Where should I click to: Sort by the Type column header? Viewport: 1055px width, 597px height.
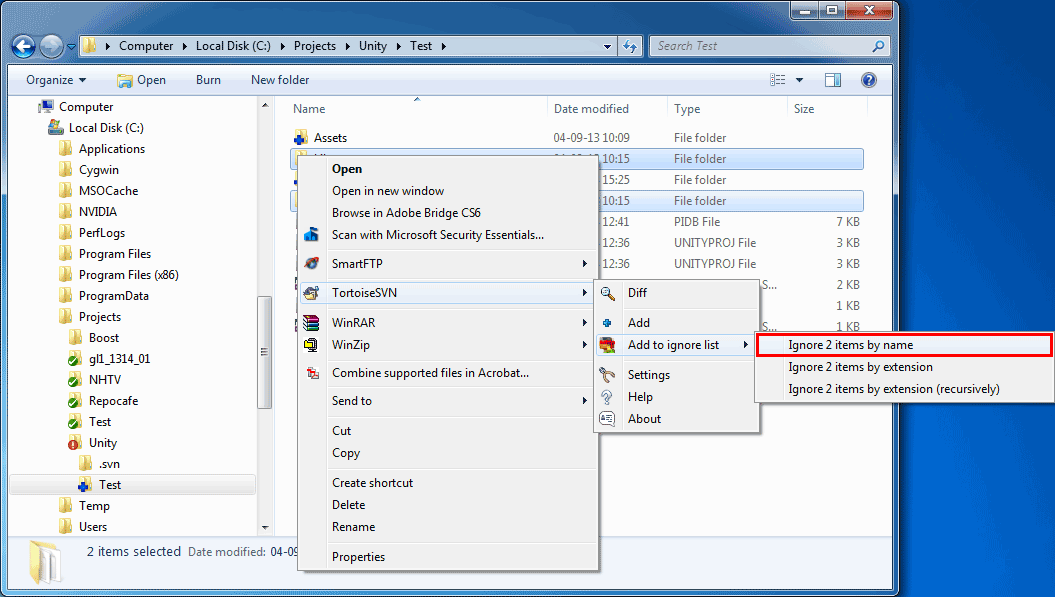[687, 108]
